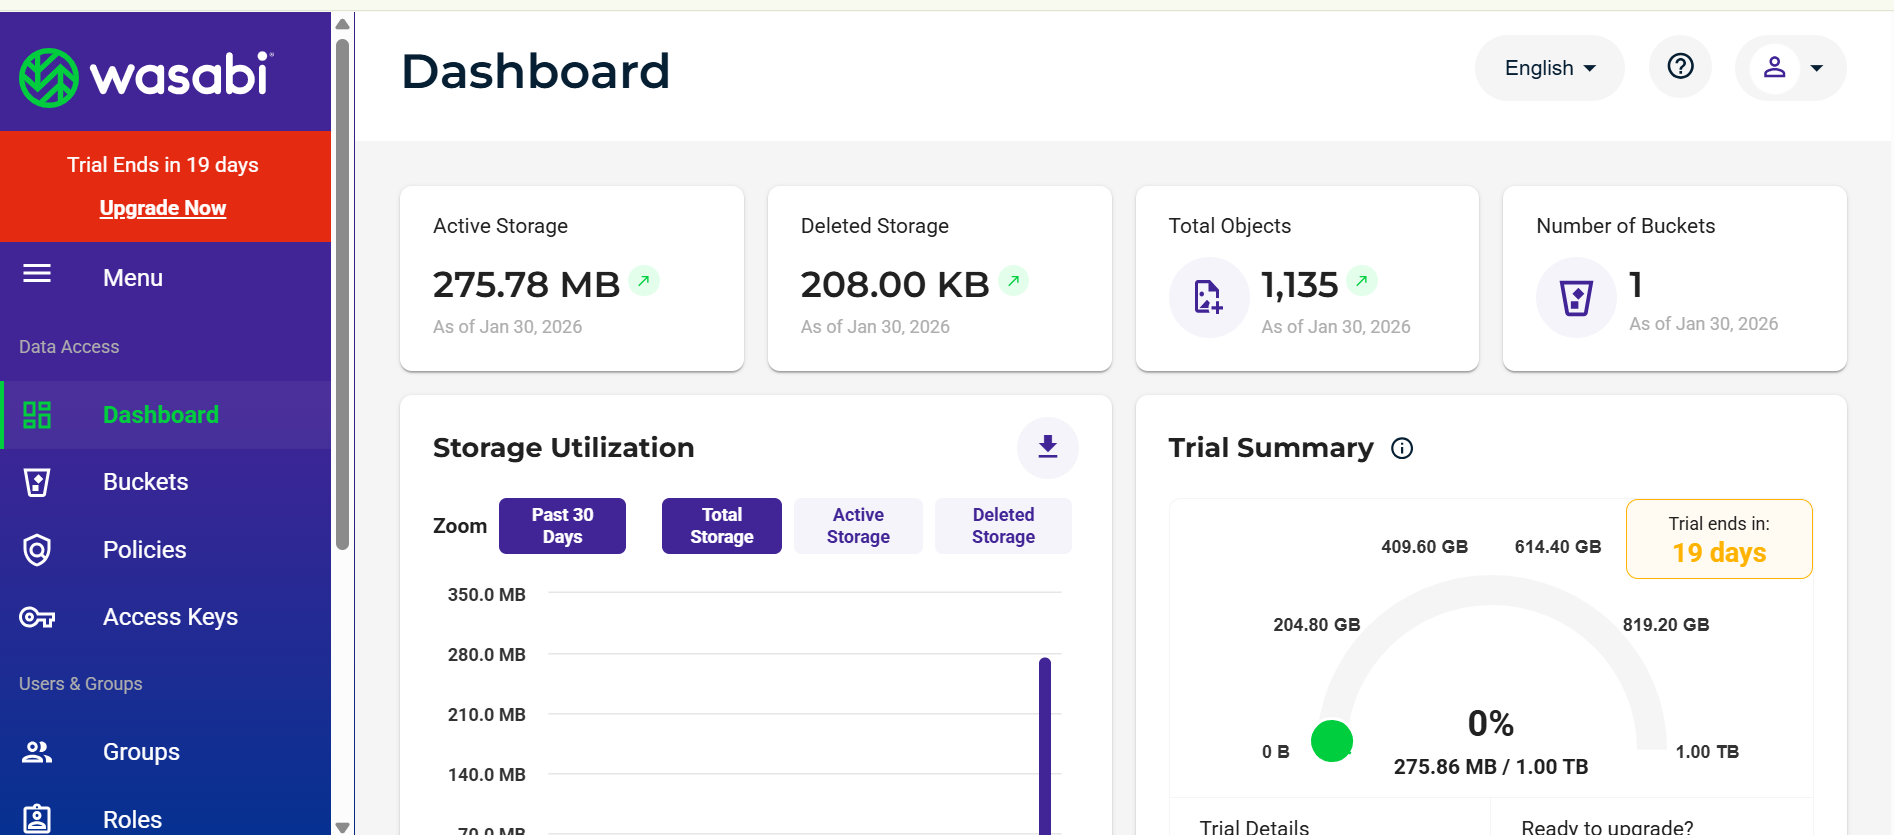Click the Upgrade Now link

coord(163,208)
